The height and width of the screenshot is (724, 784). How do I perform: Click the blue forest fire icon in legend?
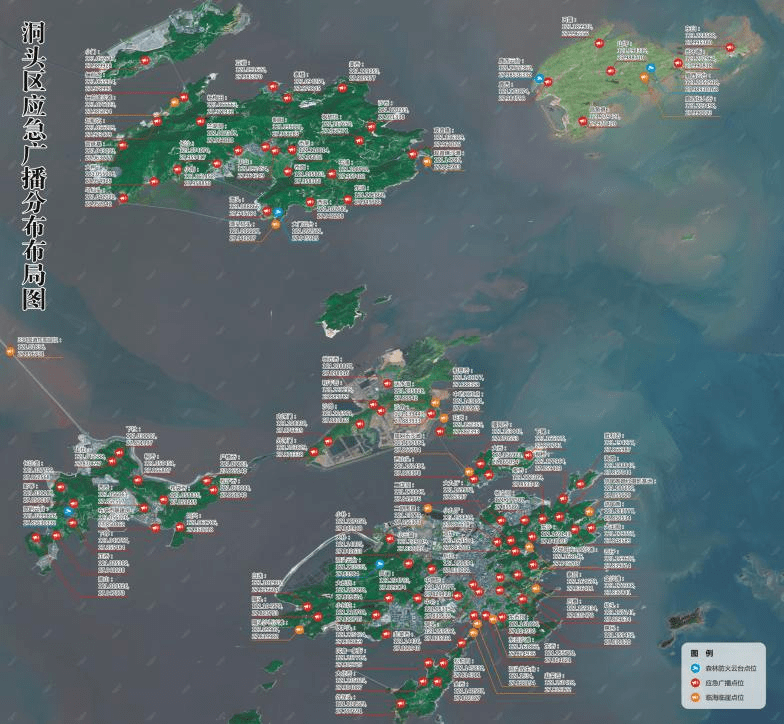[x=695, y=668]
